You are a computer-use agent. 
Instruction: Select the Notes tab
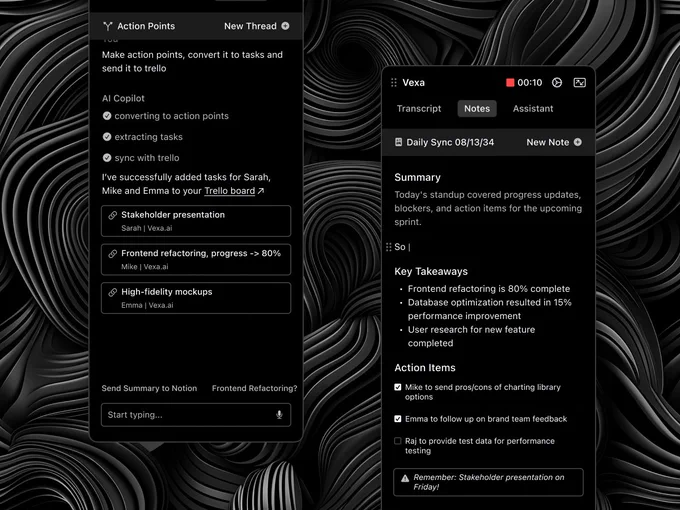(x=477, y=109)
